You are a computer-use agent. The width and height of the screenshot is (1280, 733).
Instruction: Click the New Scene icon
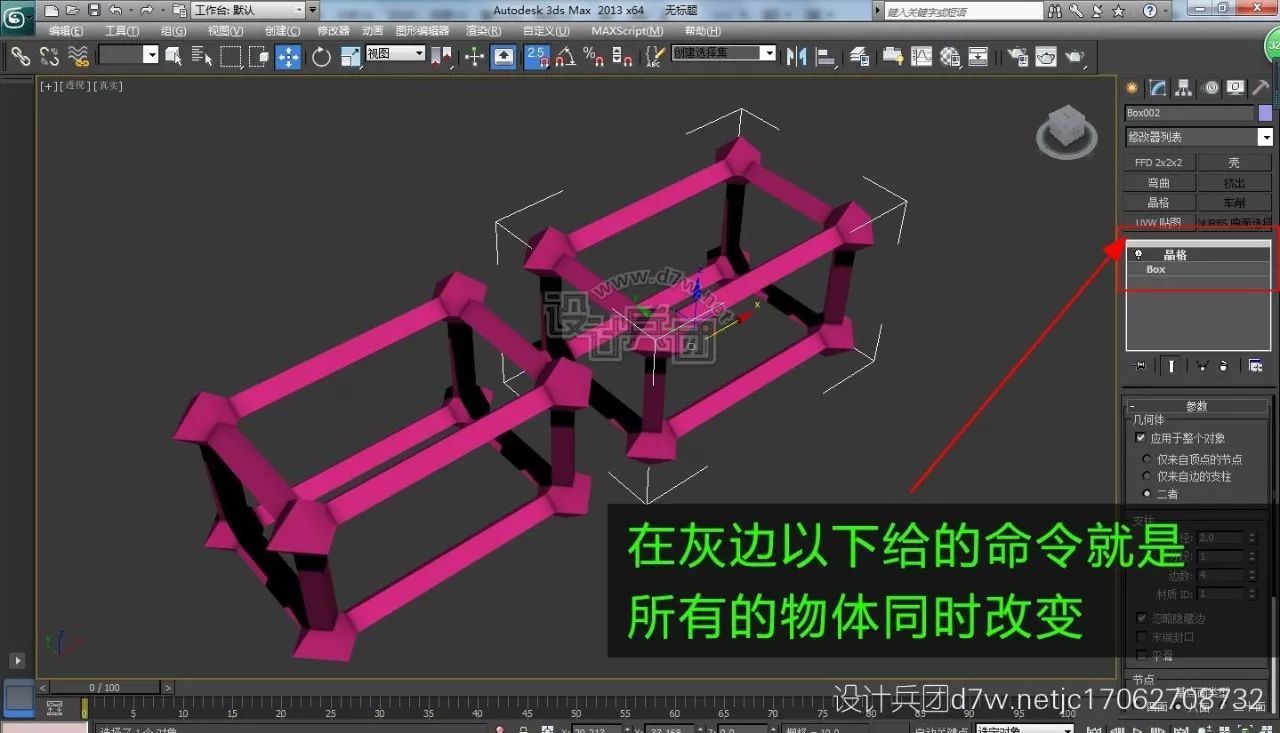click(x=52, y=10)
